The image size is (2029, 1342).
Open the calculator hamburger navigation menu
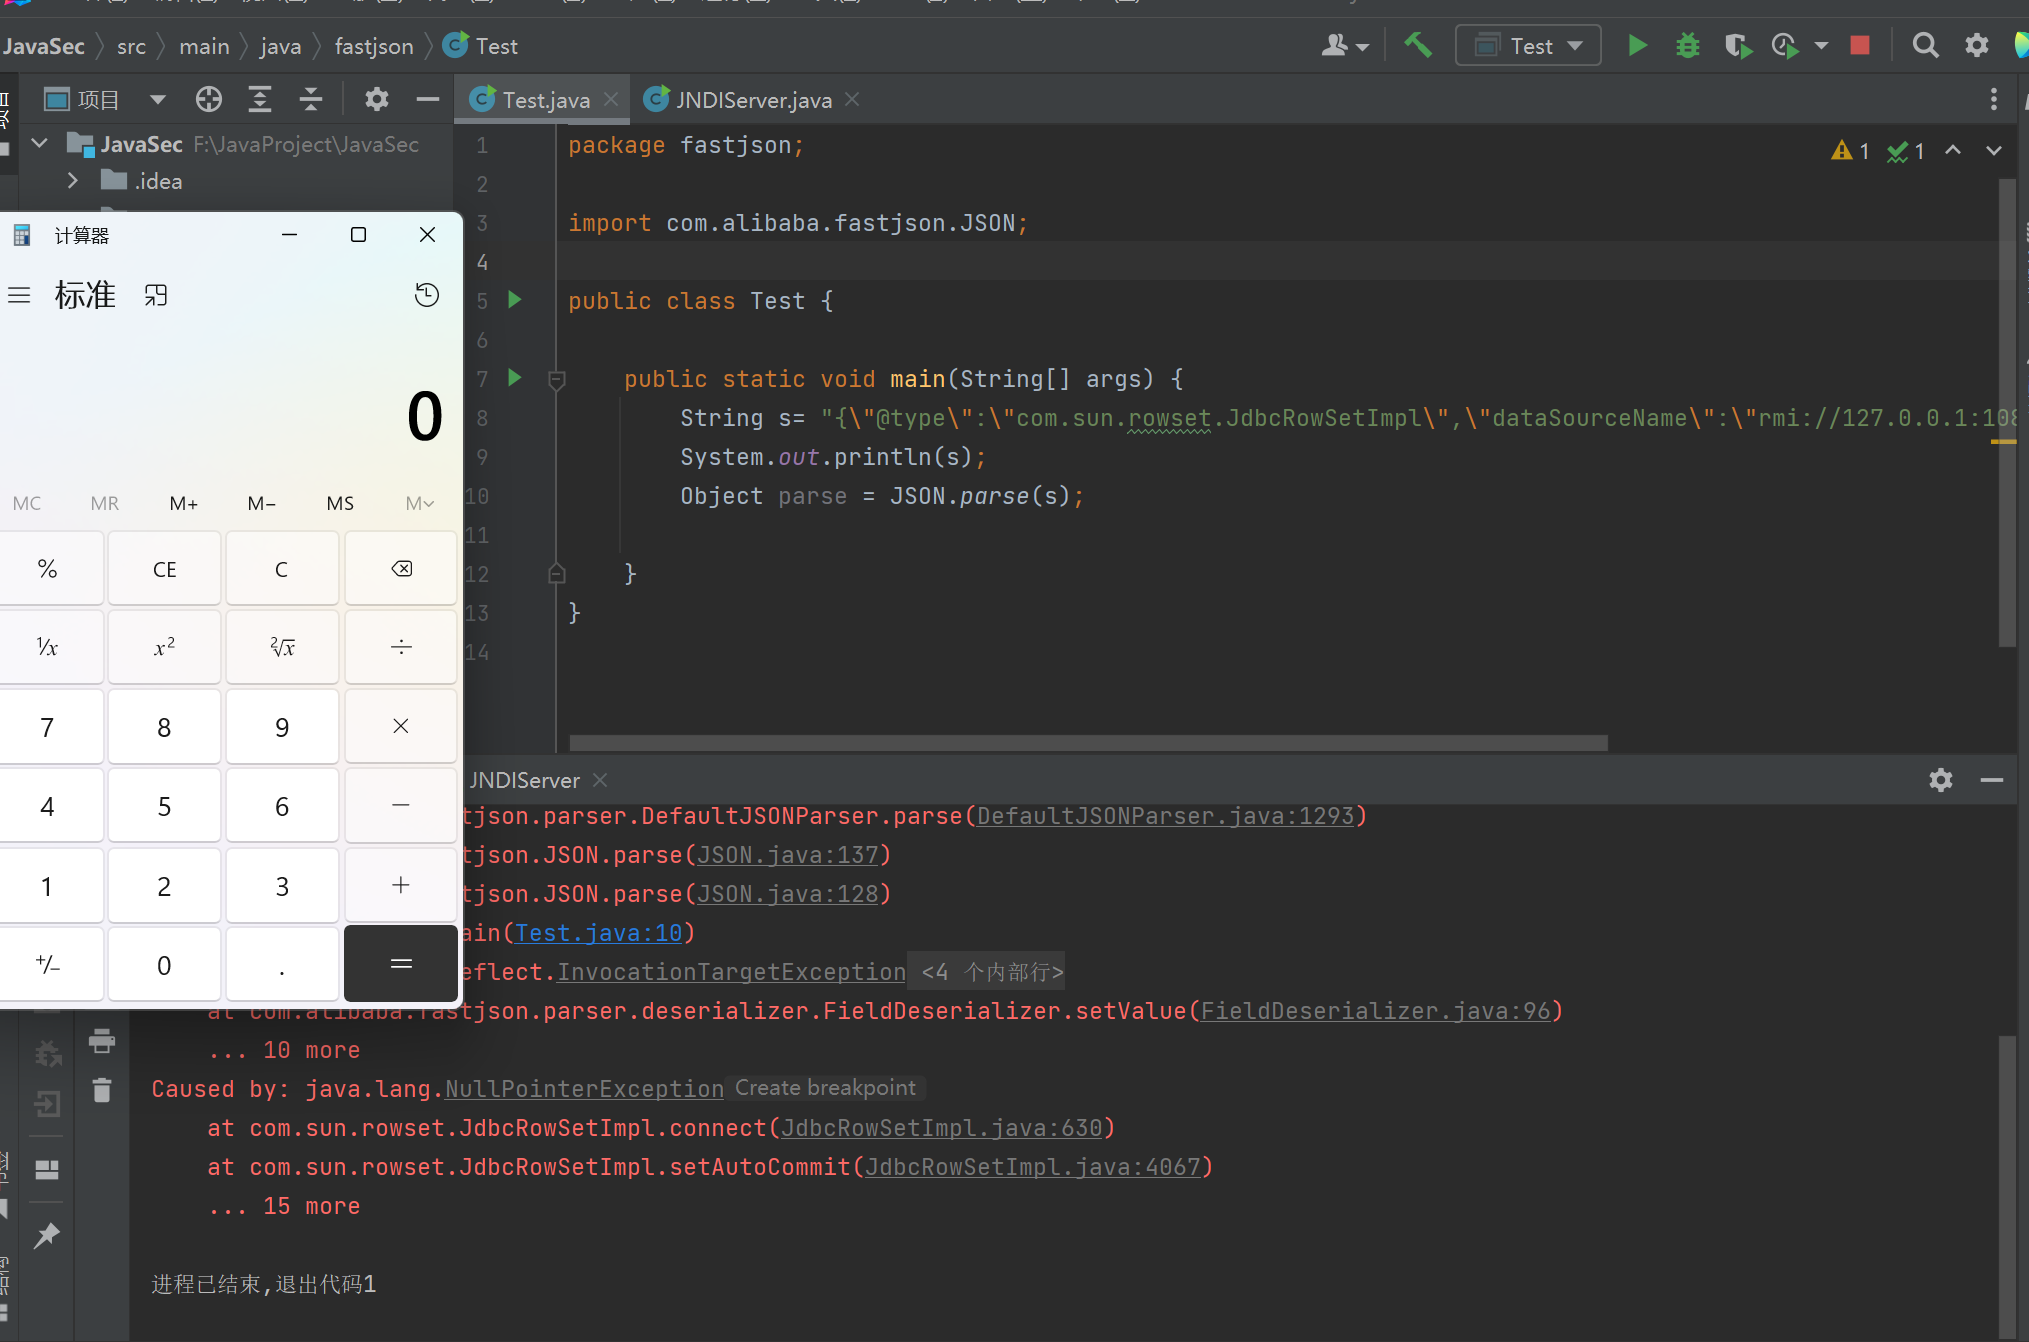point(19,295)
